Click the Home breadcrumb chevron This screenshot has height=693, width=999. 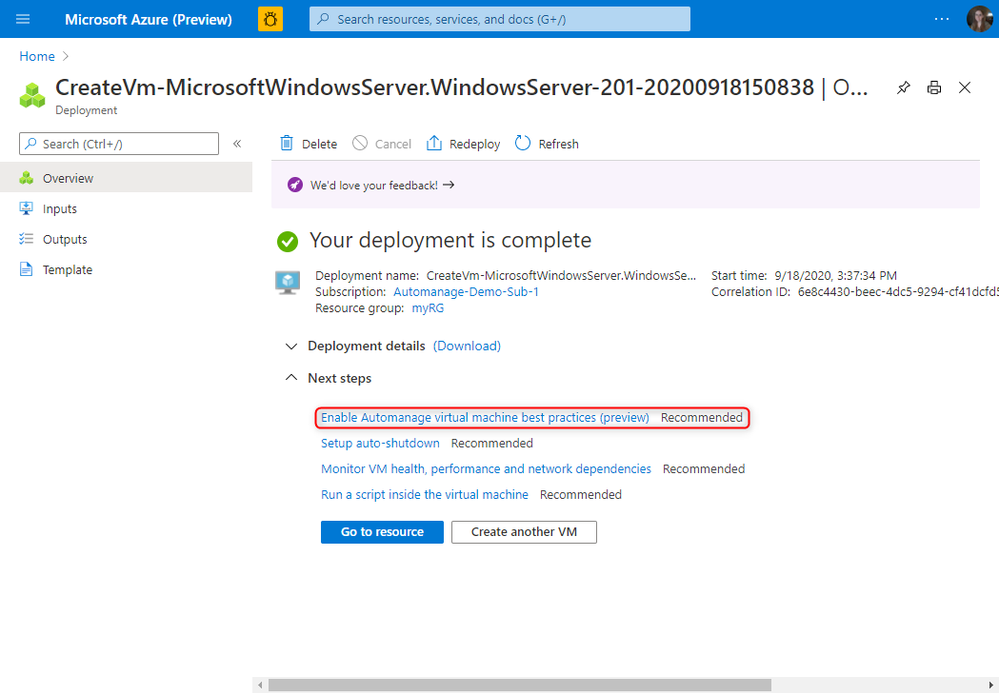pyautogui.click(x=66, y=56)
